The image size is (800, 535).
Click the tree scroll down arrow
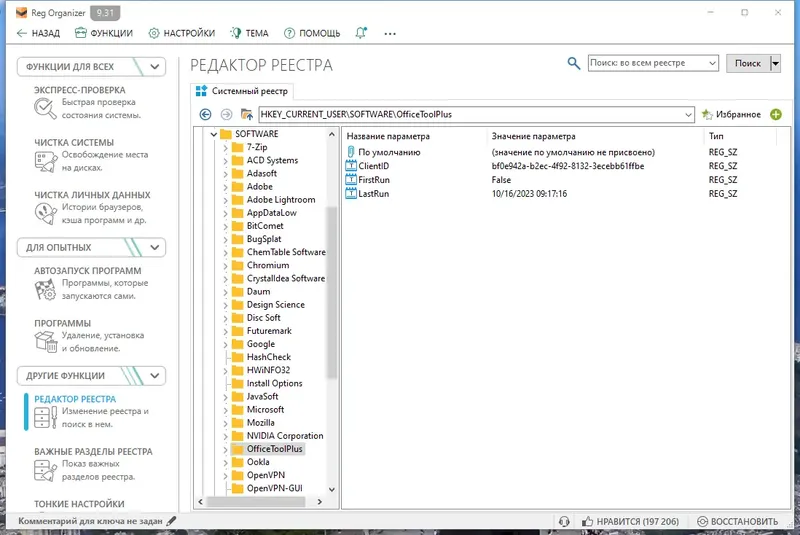point(332,489)
